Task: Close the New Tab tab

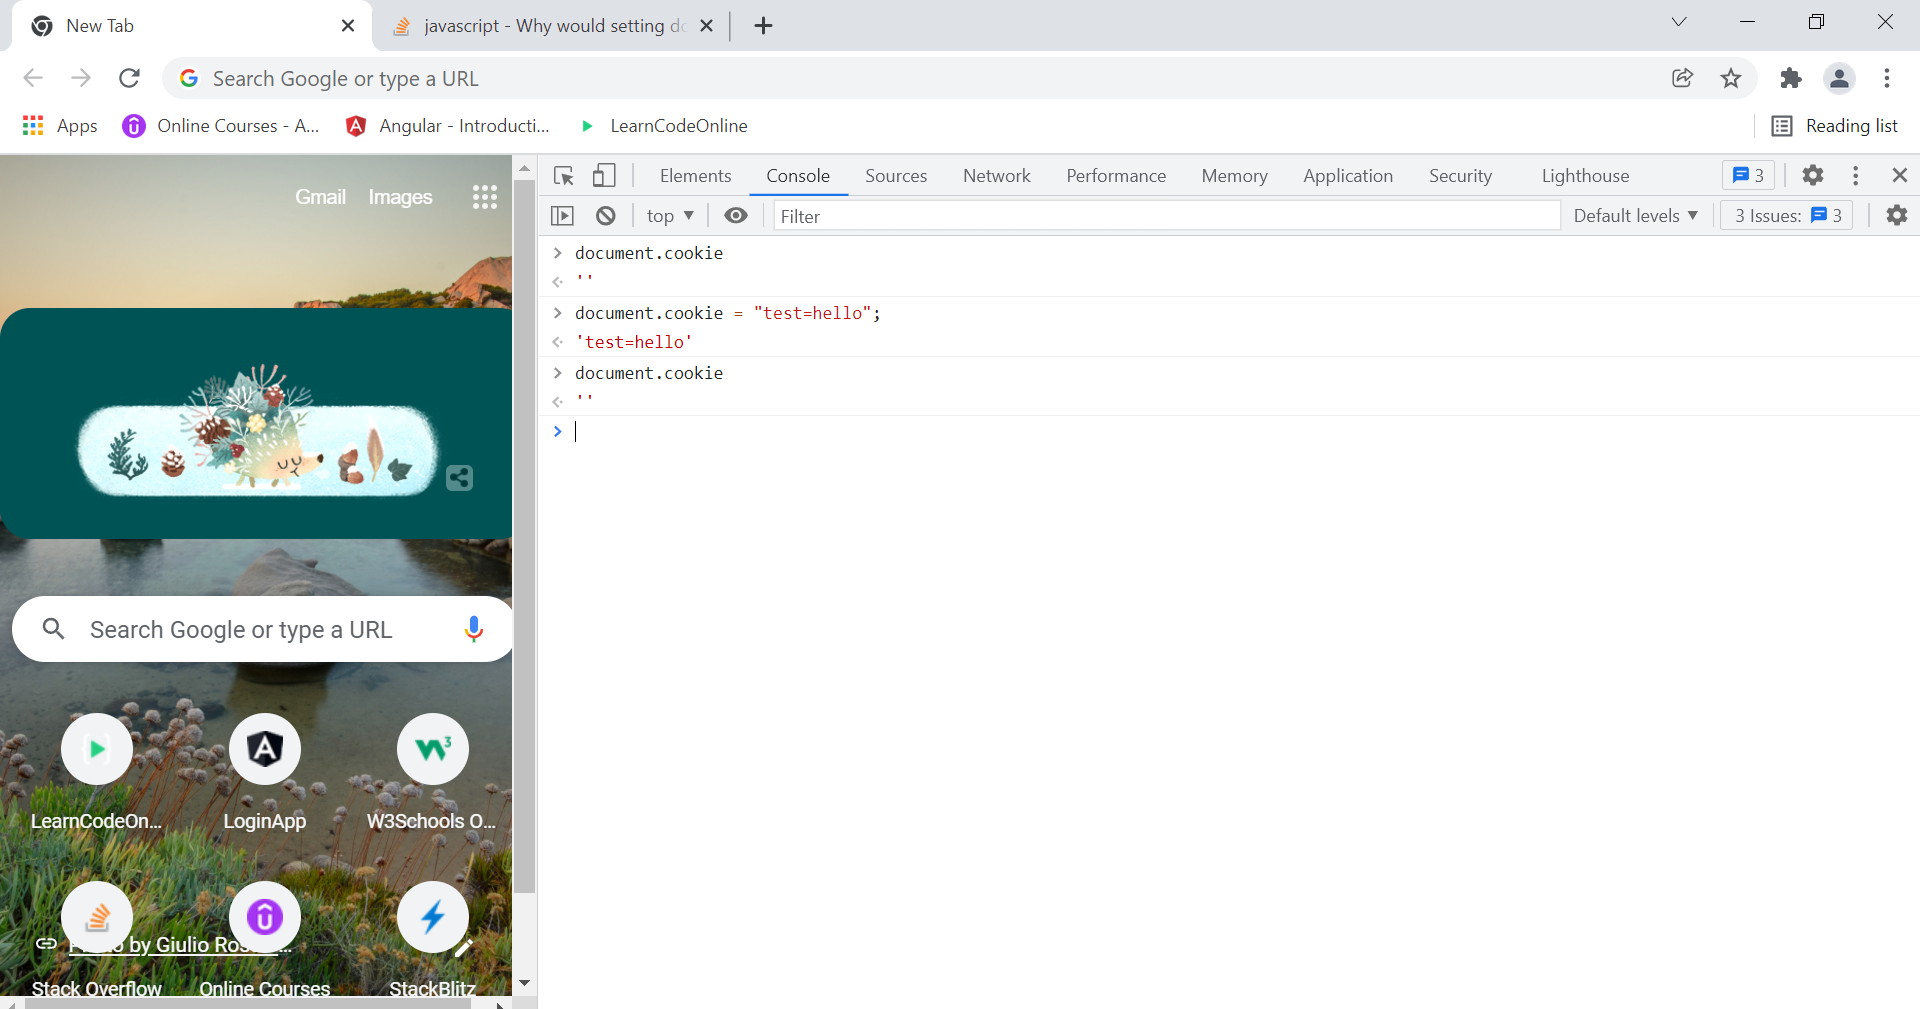Action: 348,26
